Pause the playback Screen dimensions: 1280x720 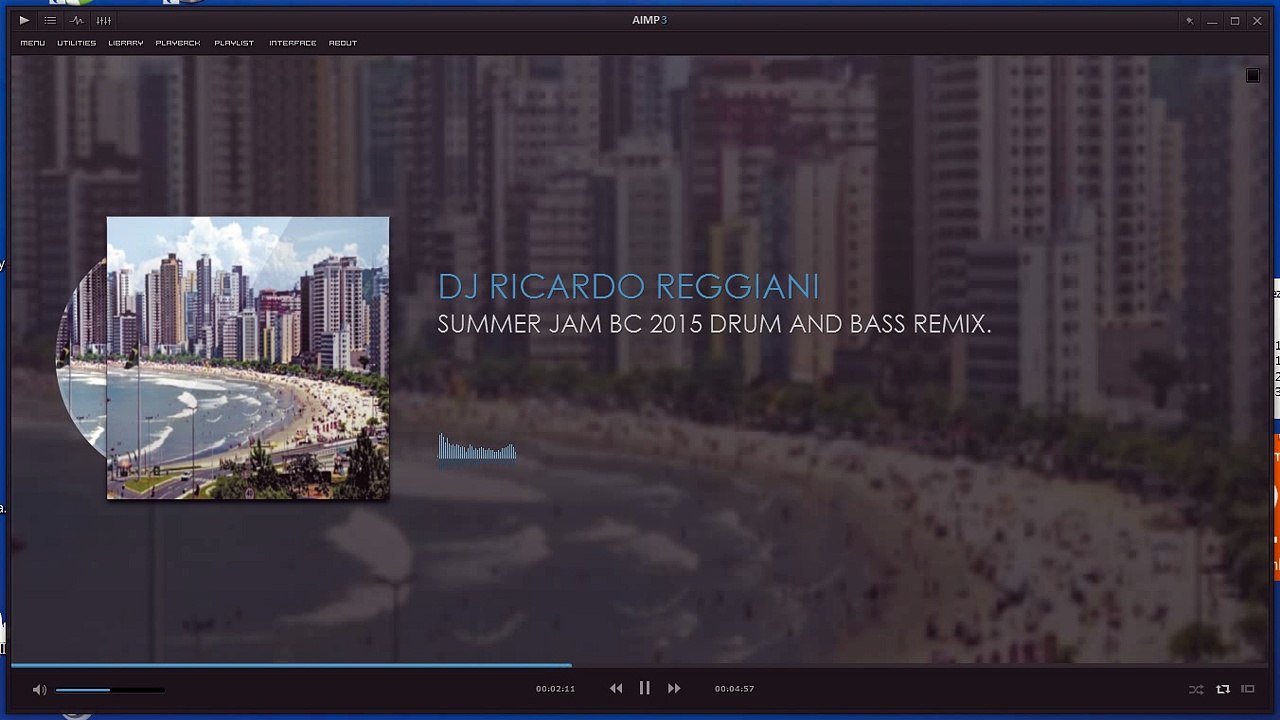point(645,688)
